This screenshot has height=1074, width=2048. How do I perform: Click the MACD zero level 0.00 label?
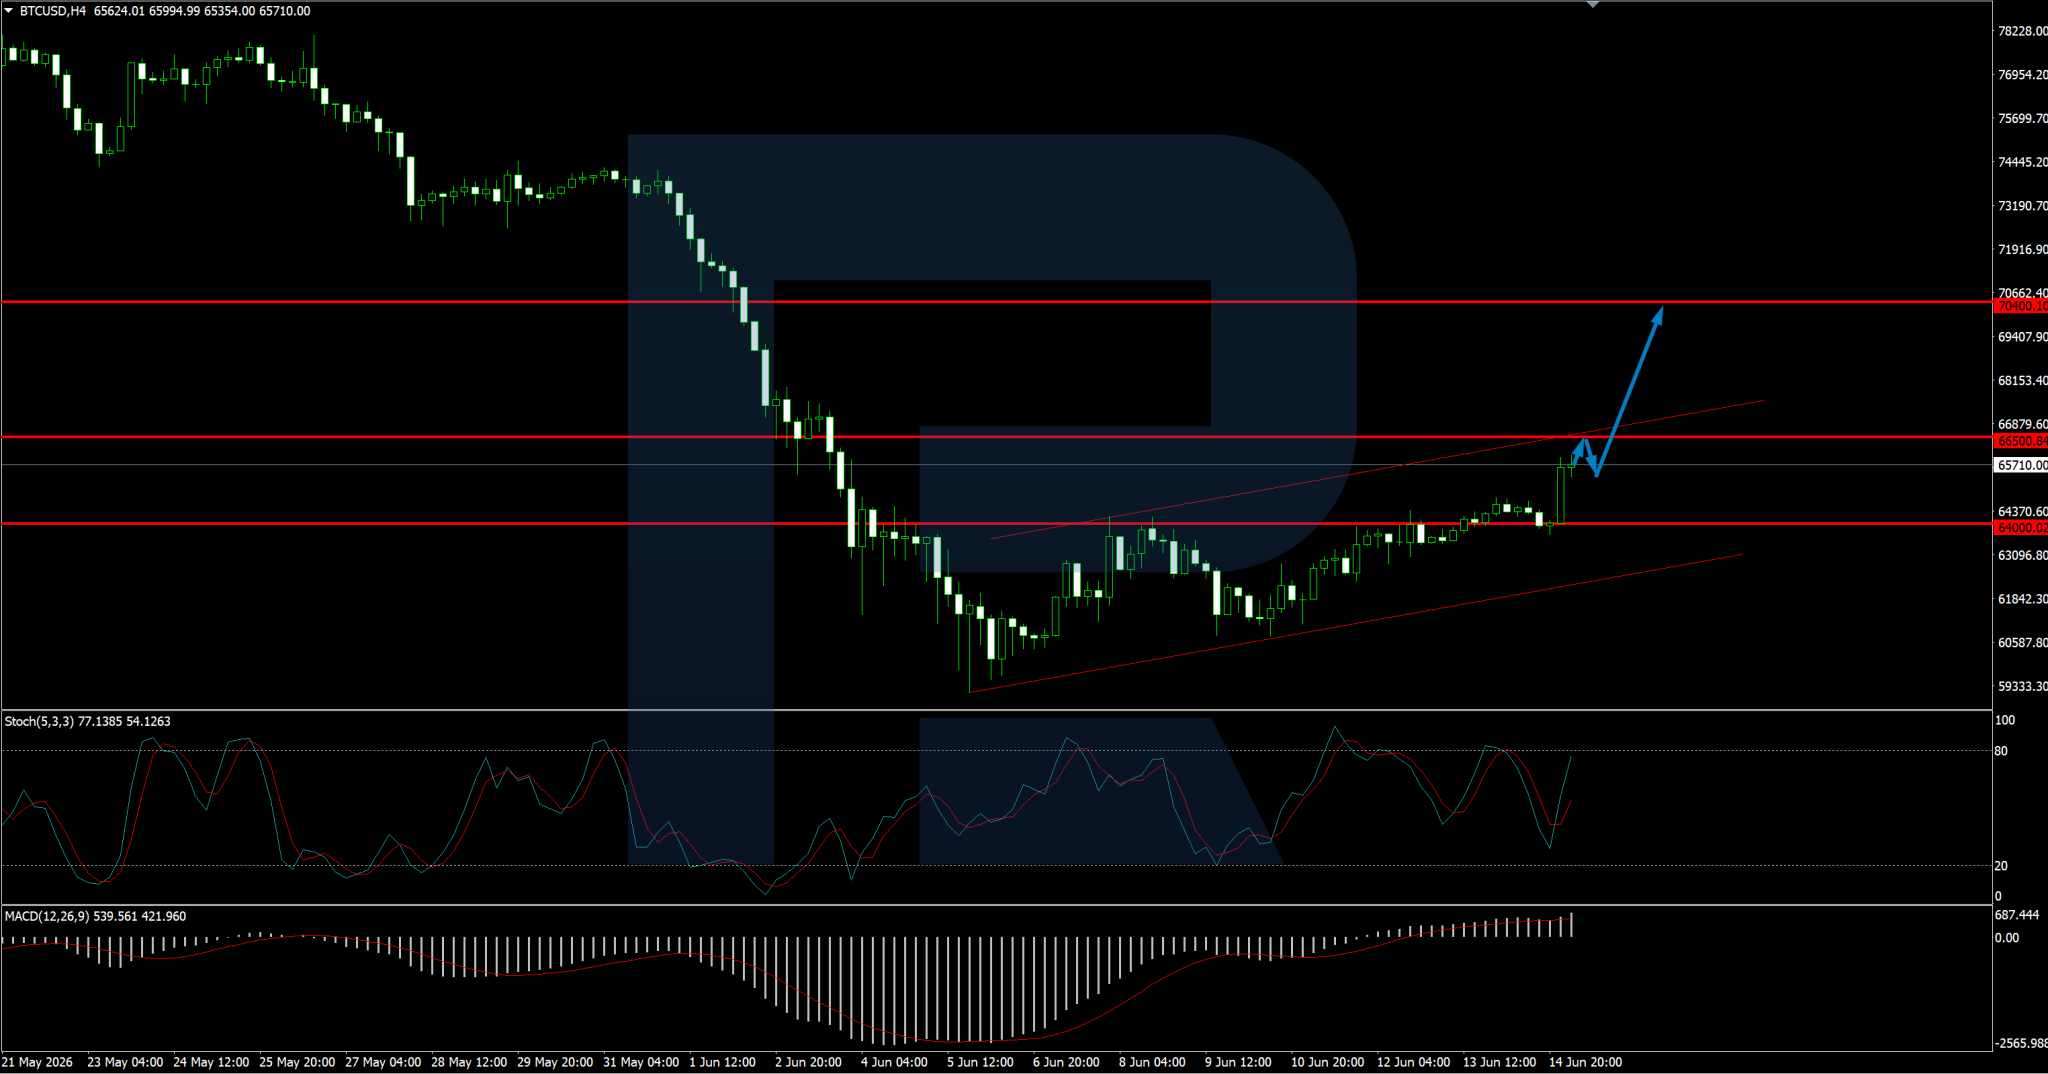click(x=2007, y=938)
